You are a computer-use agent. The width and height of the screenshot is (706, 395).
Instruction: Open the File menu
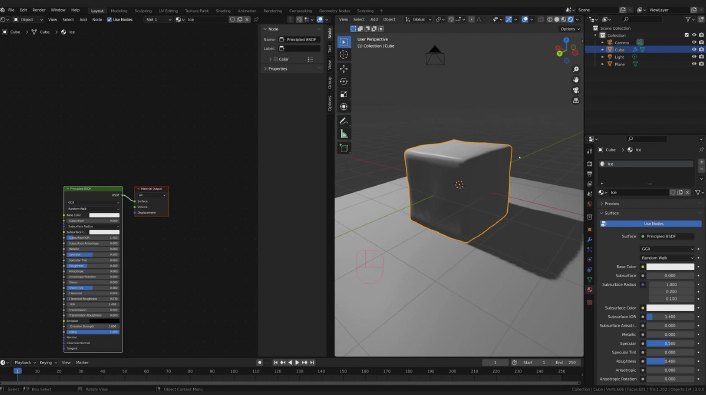(x=11, y=10)
